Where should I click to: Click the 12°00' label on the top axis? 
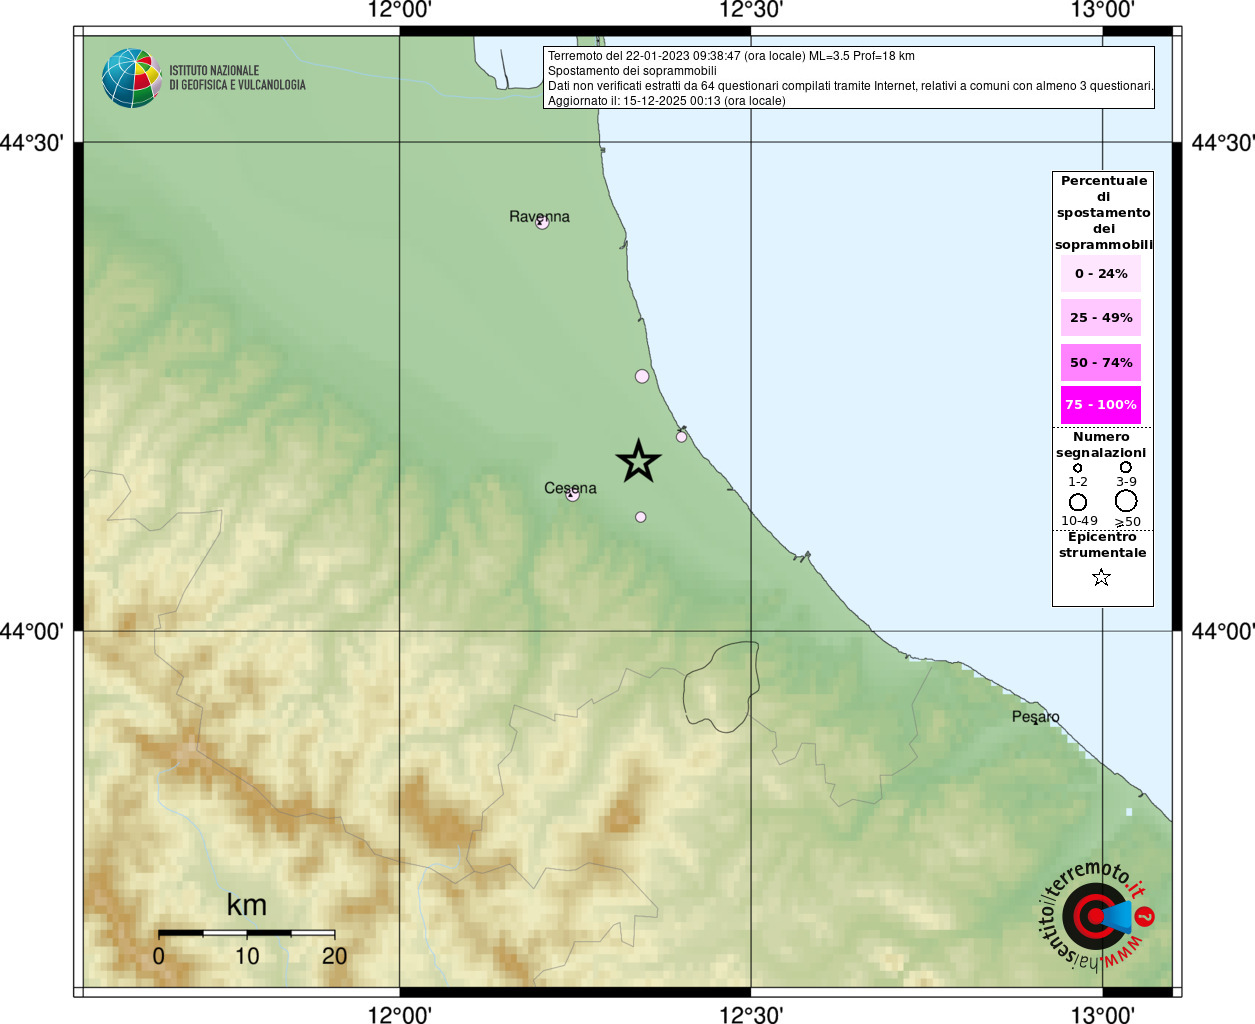(400, 10)
